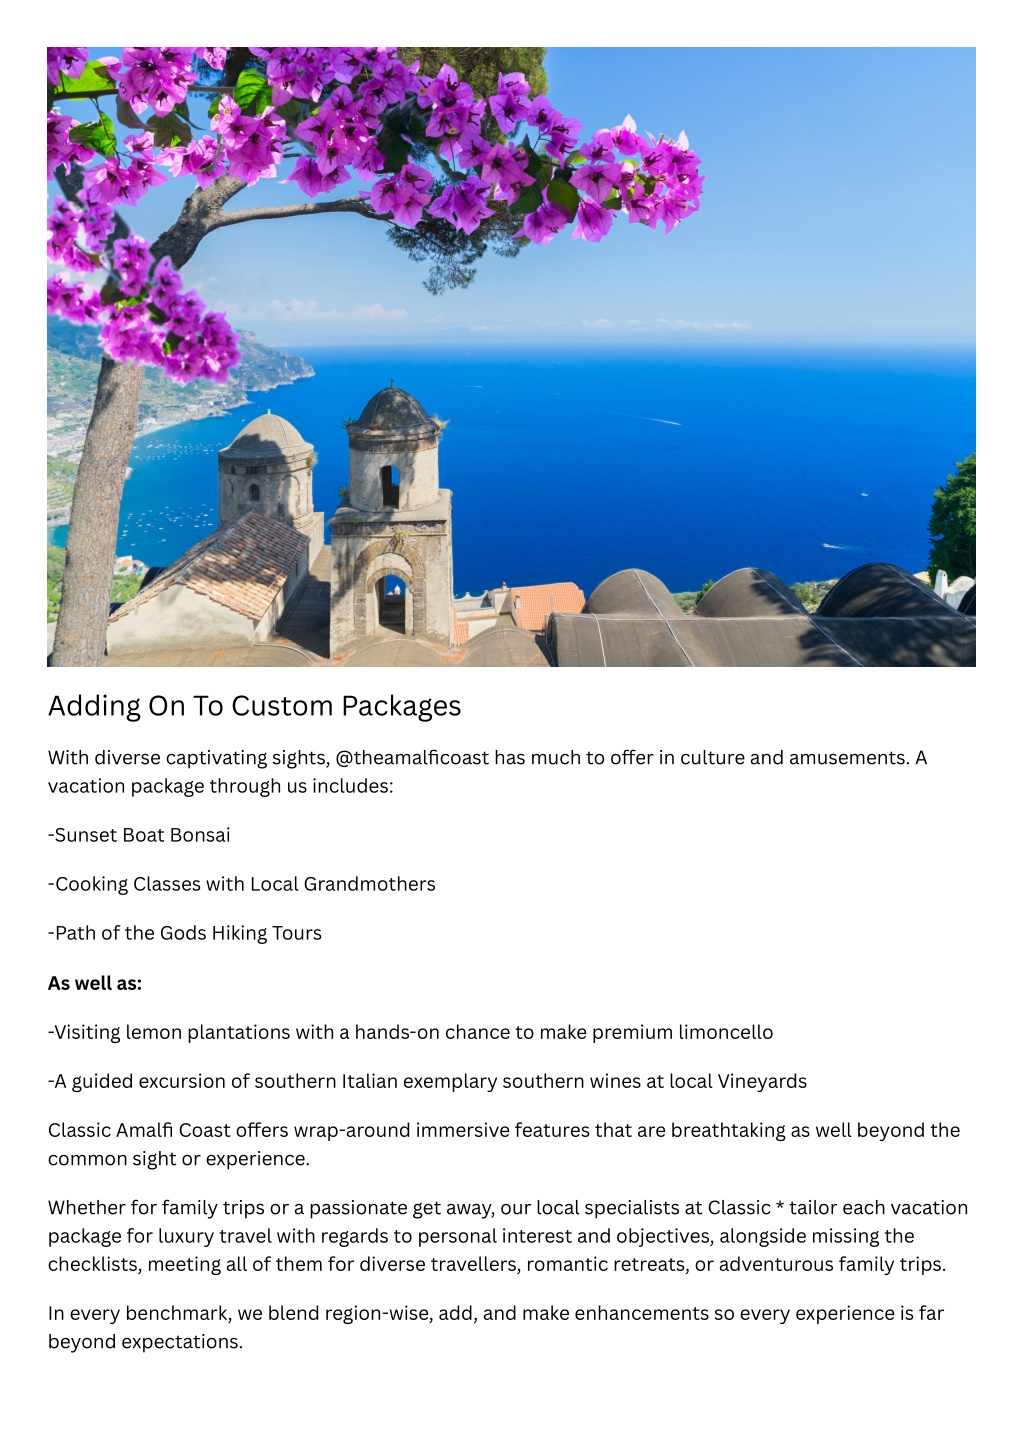1024x1447 pixels.
Task: Click the Classic Amalfi Coast offers paragraph
Action: [x=504, y=1144]
